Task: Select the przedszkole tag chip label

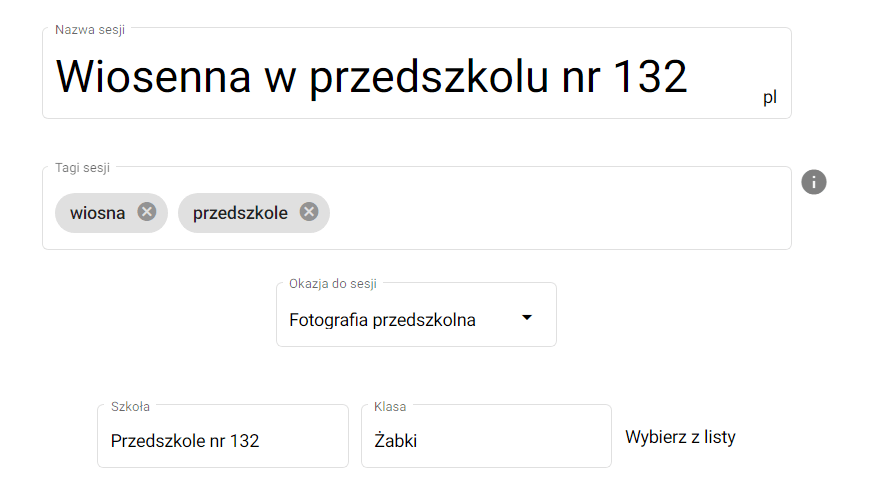Action: coord(240,213)
